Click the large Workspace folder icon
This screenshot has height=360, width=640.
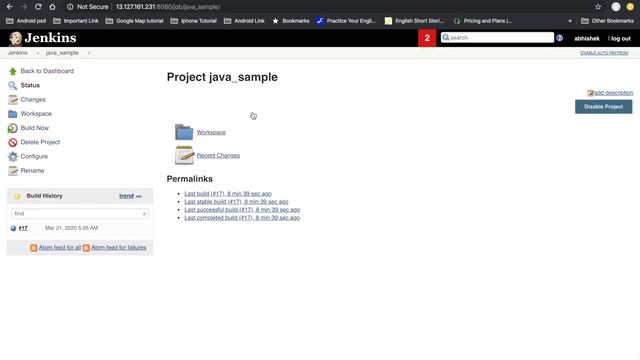[184, 132]
